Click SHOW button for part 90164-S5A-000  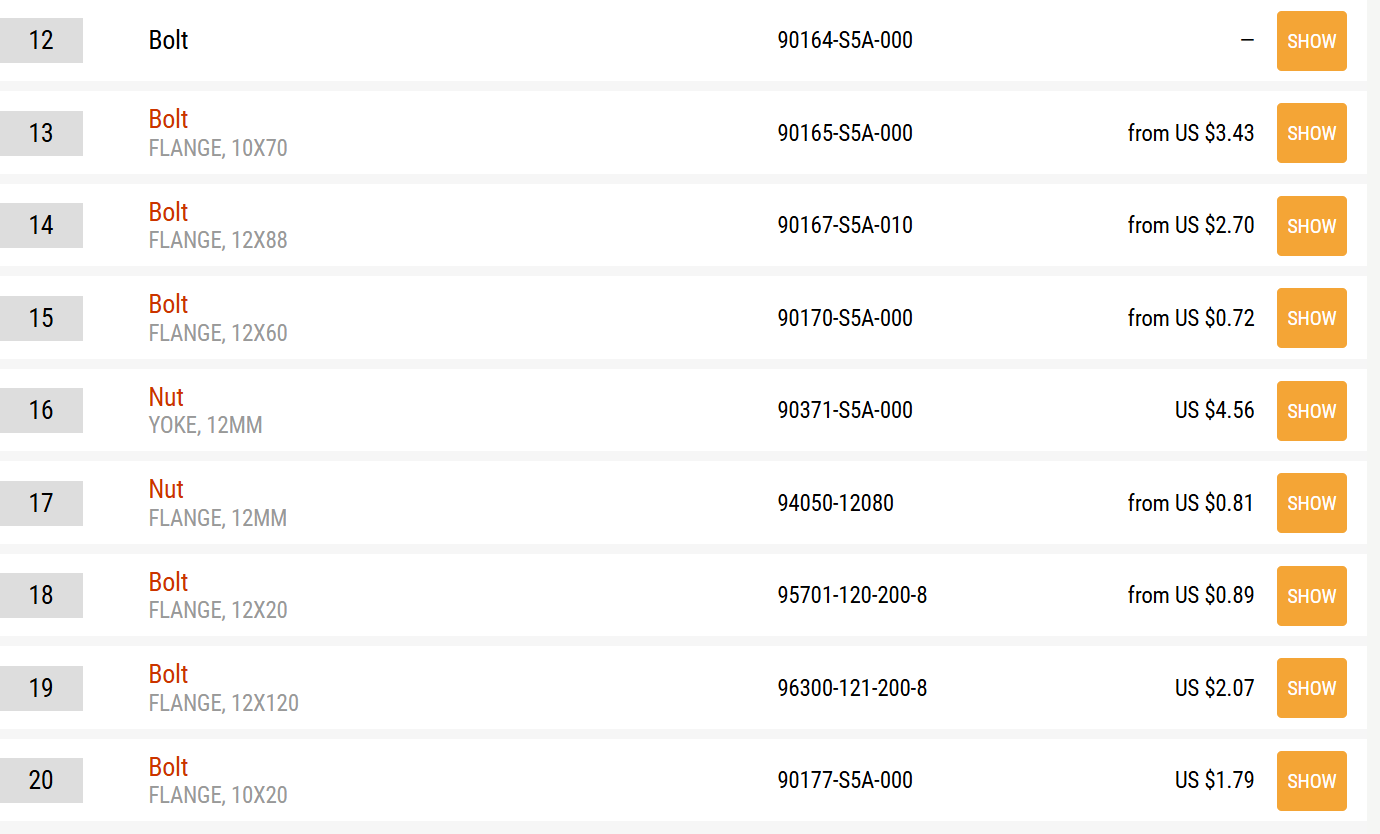pyautogui.click(x=1311, y=41)
